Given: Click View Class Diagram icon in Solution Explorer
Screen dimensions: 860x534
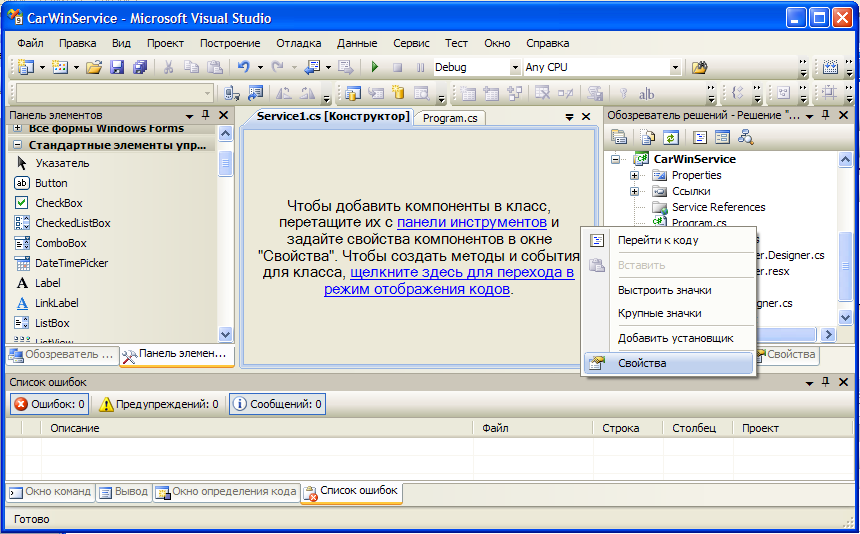Looking at the screenshot, I should [745, 137].
